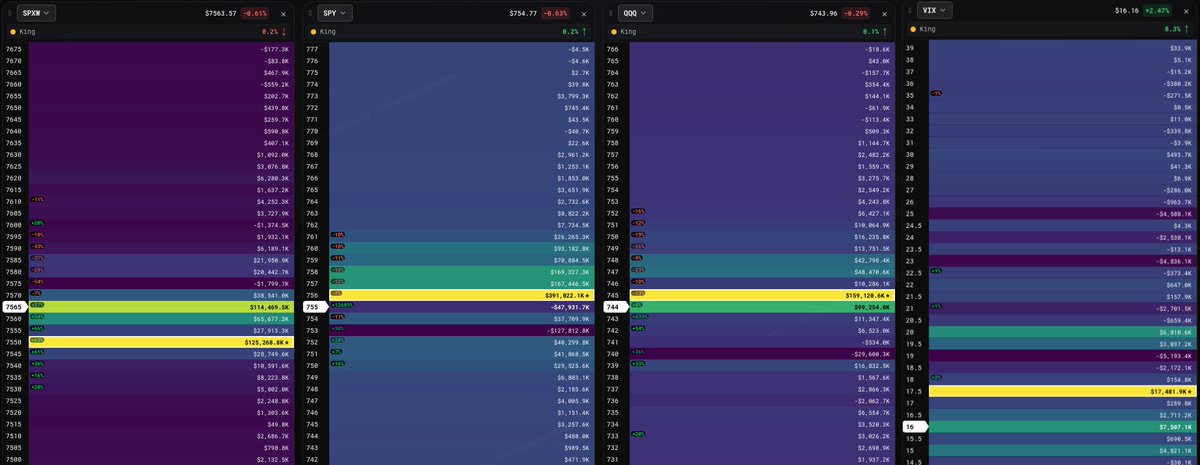Image resolution: width=1200 pixels, height=465 pixels.
Task: Close the SPXW panel
Action: 283,14
